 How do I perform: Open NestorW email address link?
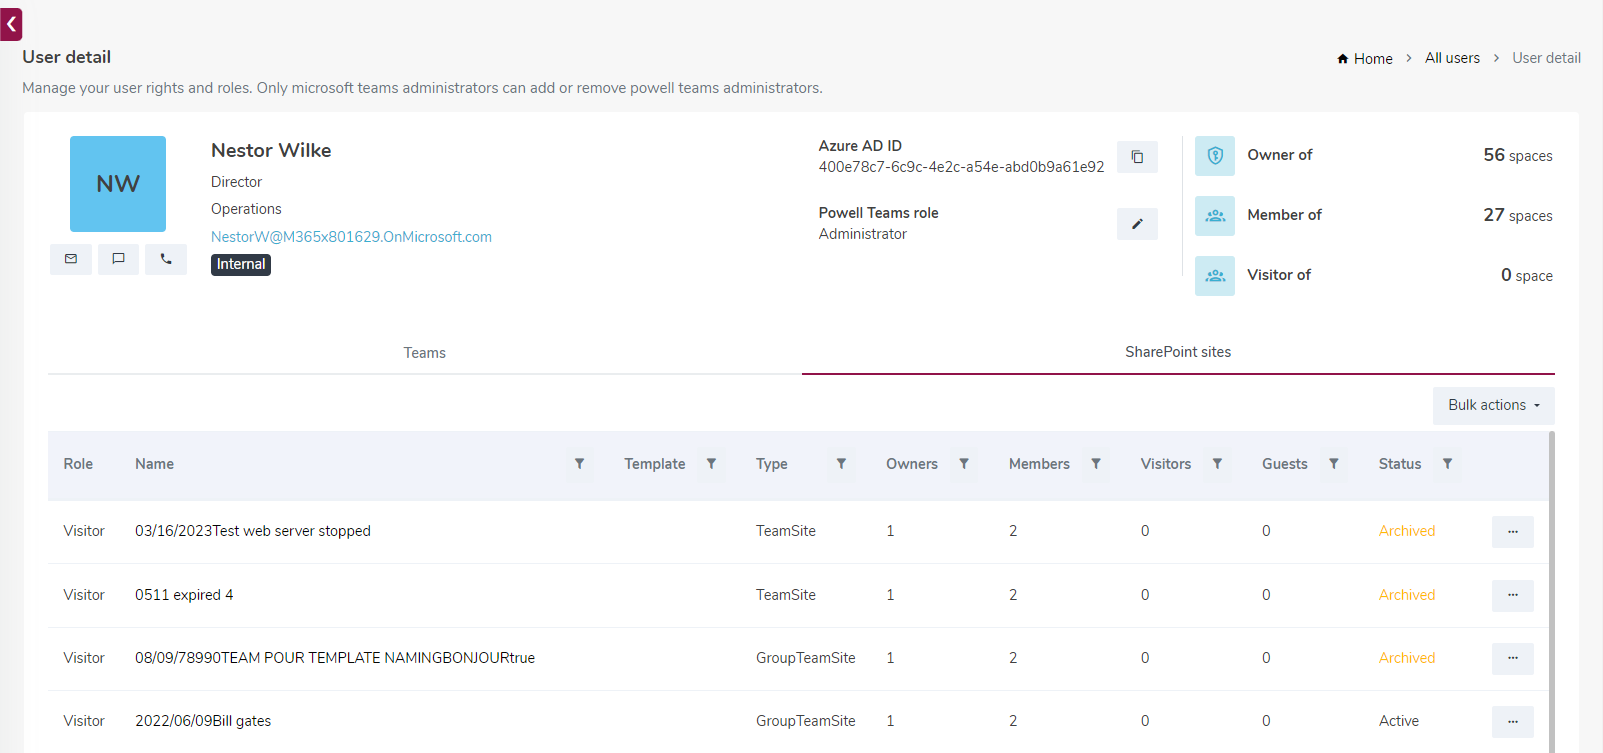click(x=351, y=237)
